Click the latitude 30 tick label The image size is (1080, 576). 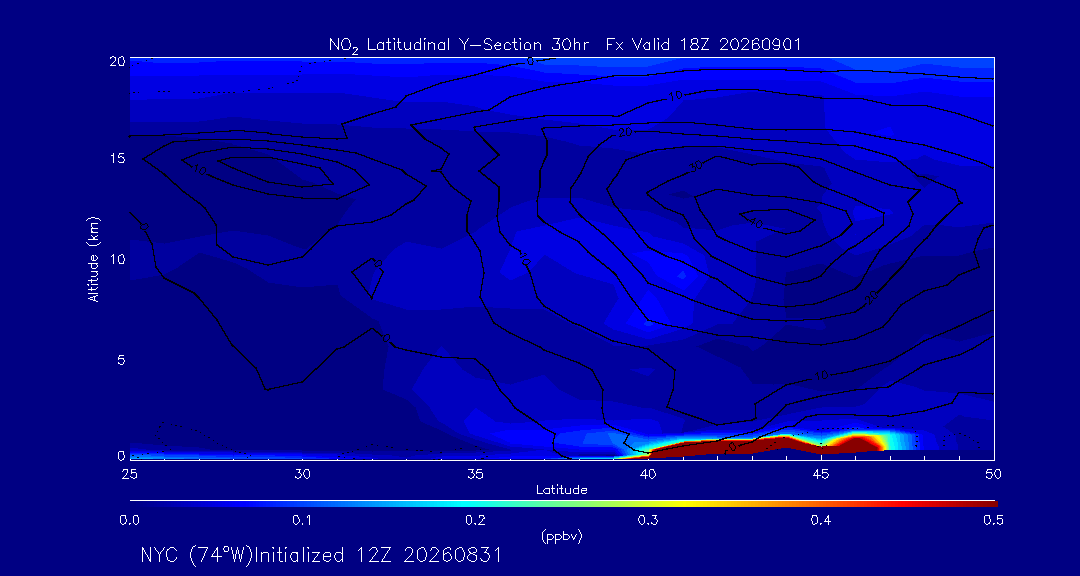point(302,474)
